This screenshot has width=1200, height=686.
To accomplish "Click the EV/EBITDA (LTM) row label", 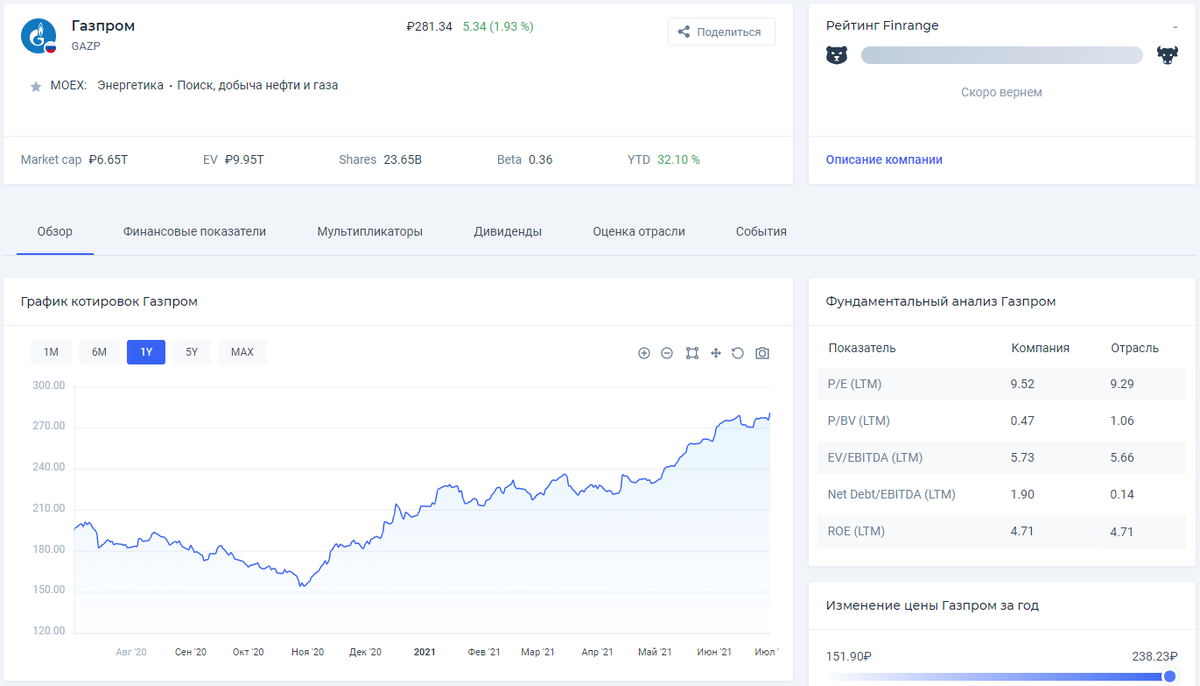I will pos(875,458).
